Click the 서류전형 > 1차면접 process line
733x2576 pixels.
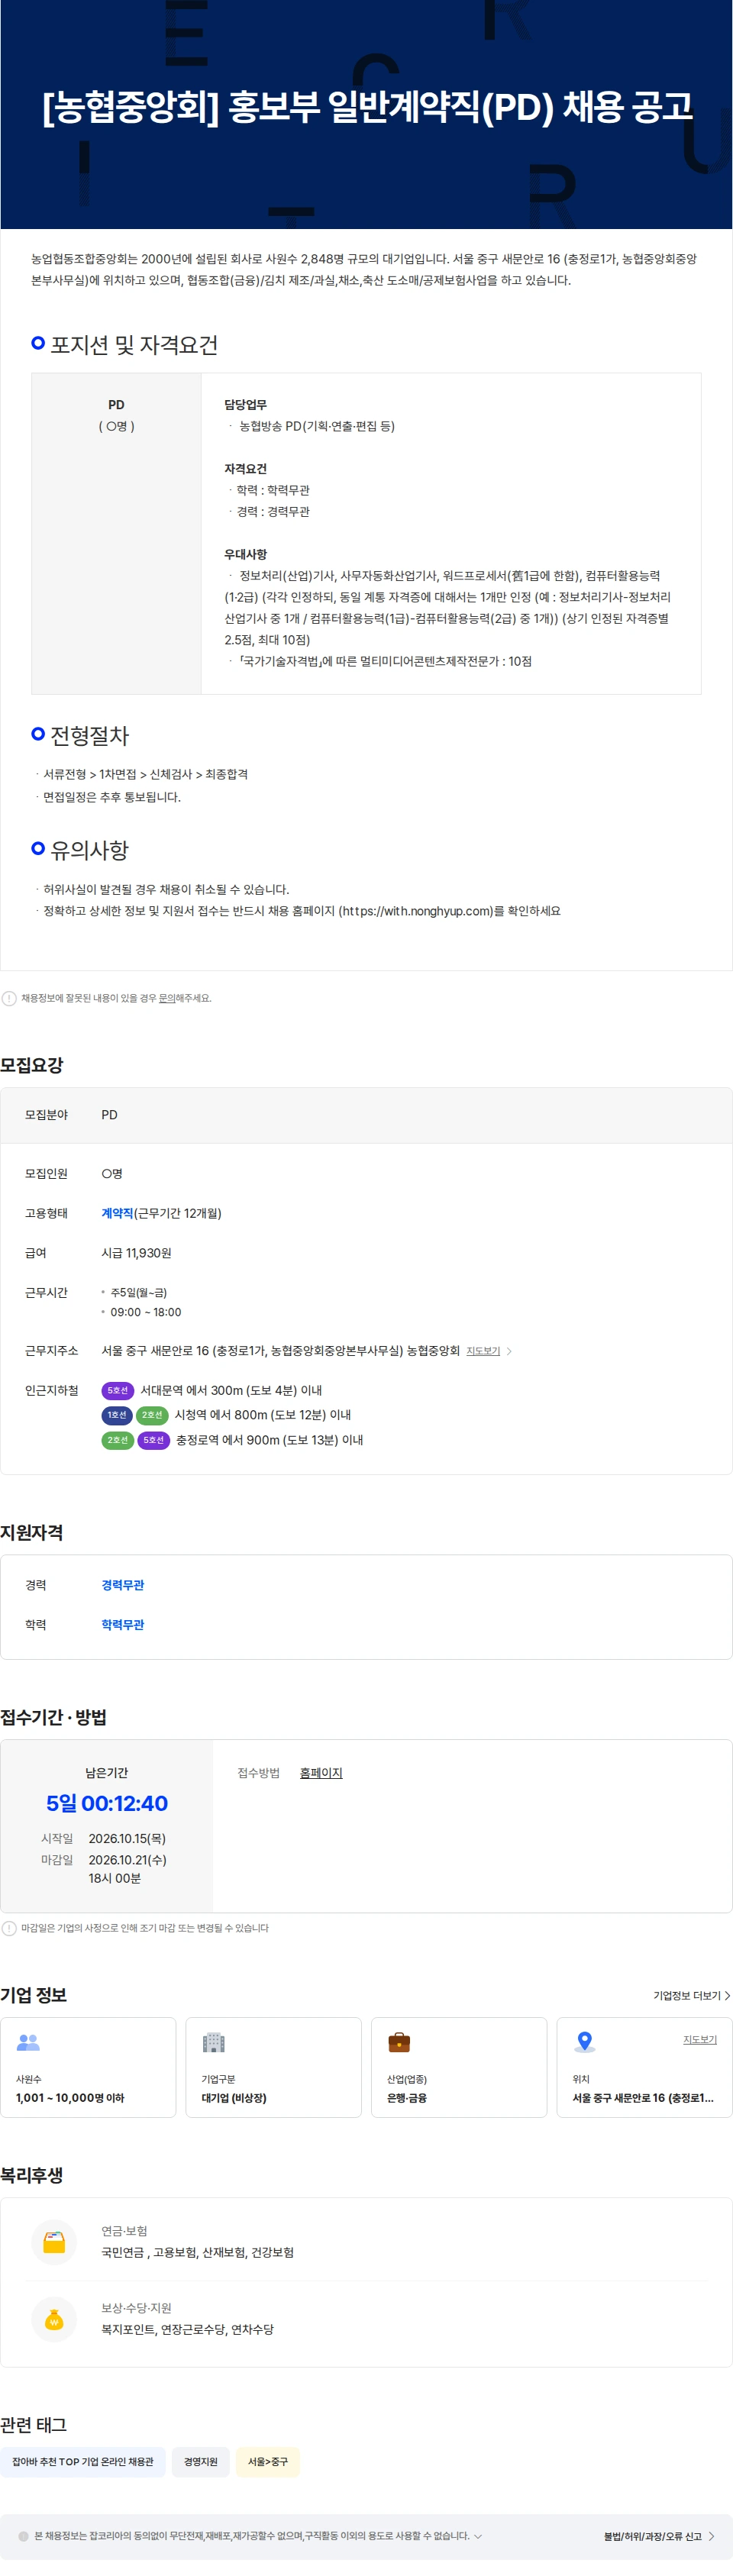coord(145,774)
